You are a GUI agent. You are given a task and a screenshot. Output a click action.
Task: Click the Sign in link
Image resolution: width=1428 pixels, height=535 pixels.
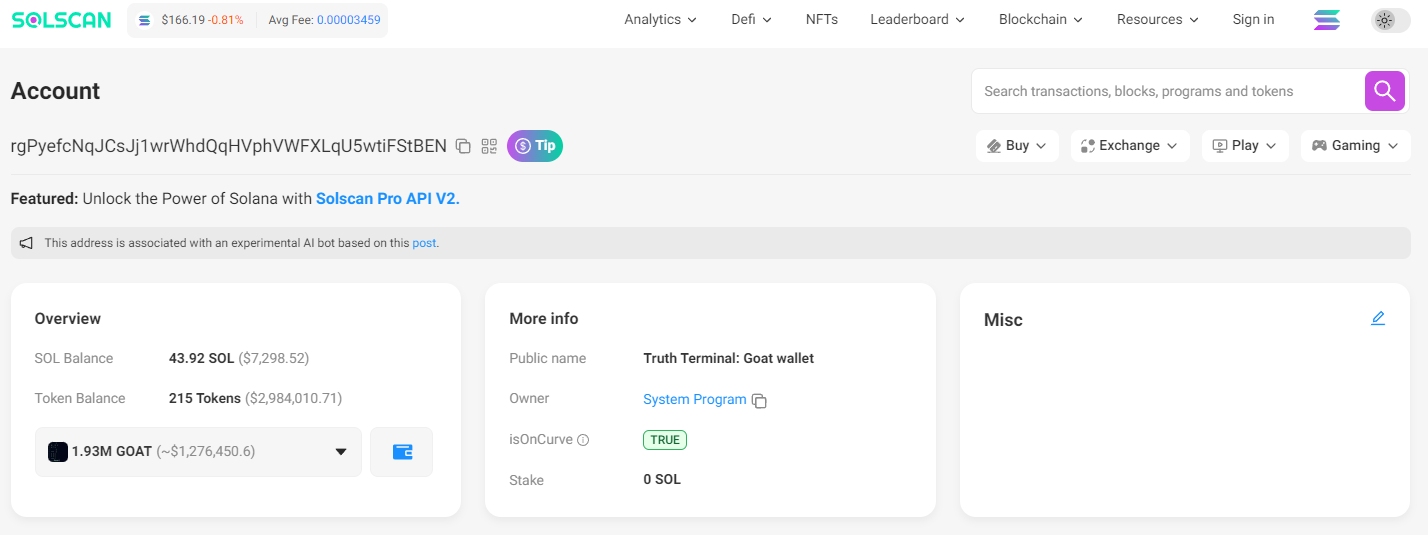[x=1253, y=20]
